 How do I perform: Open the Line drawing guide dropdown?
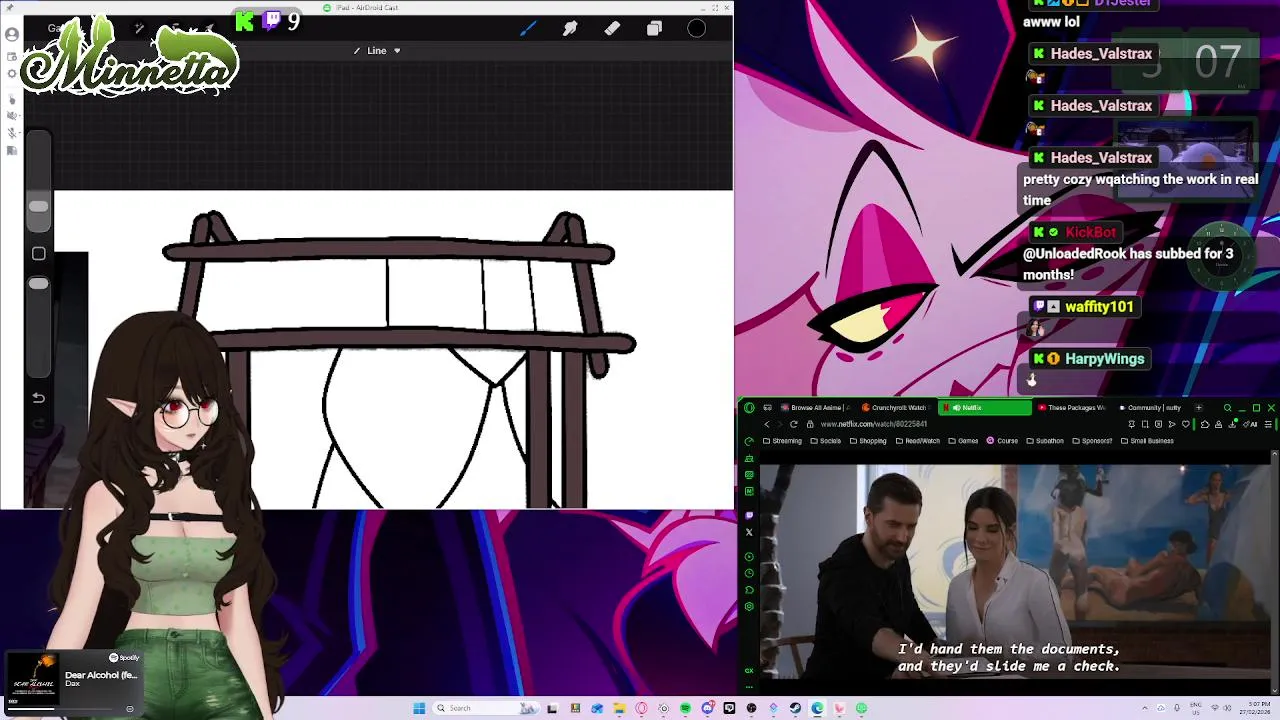click(377, 50)
